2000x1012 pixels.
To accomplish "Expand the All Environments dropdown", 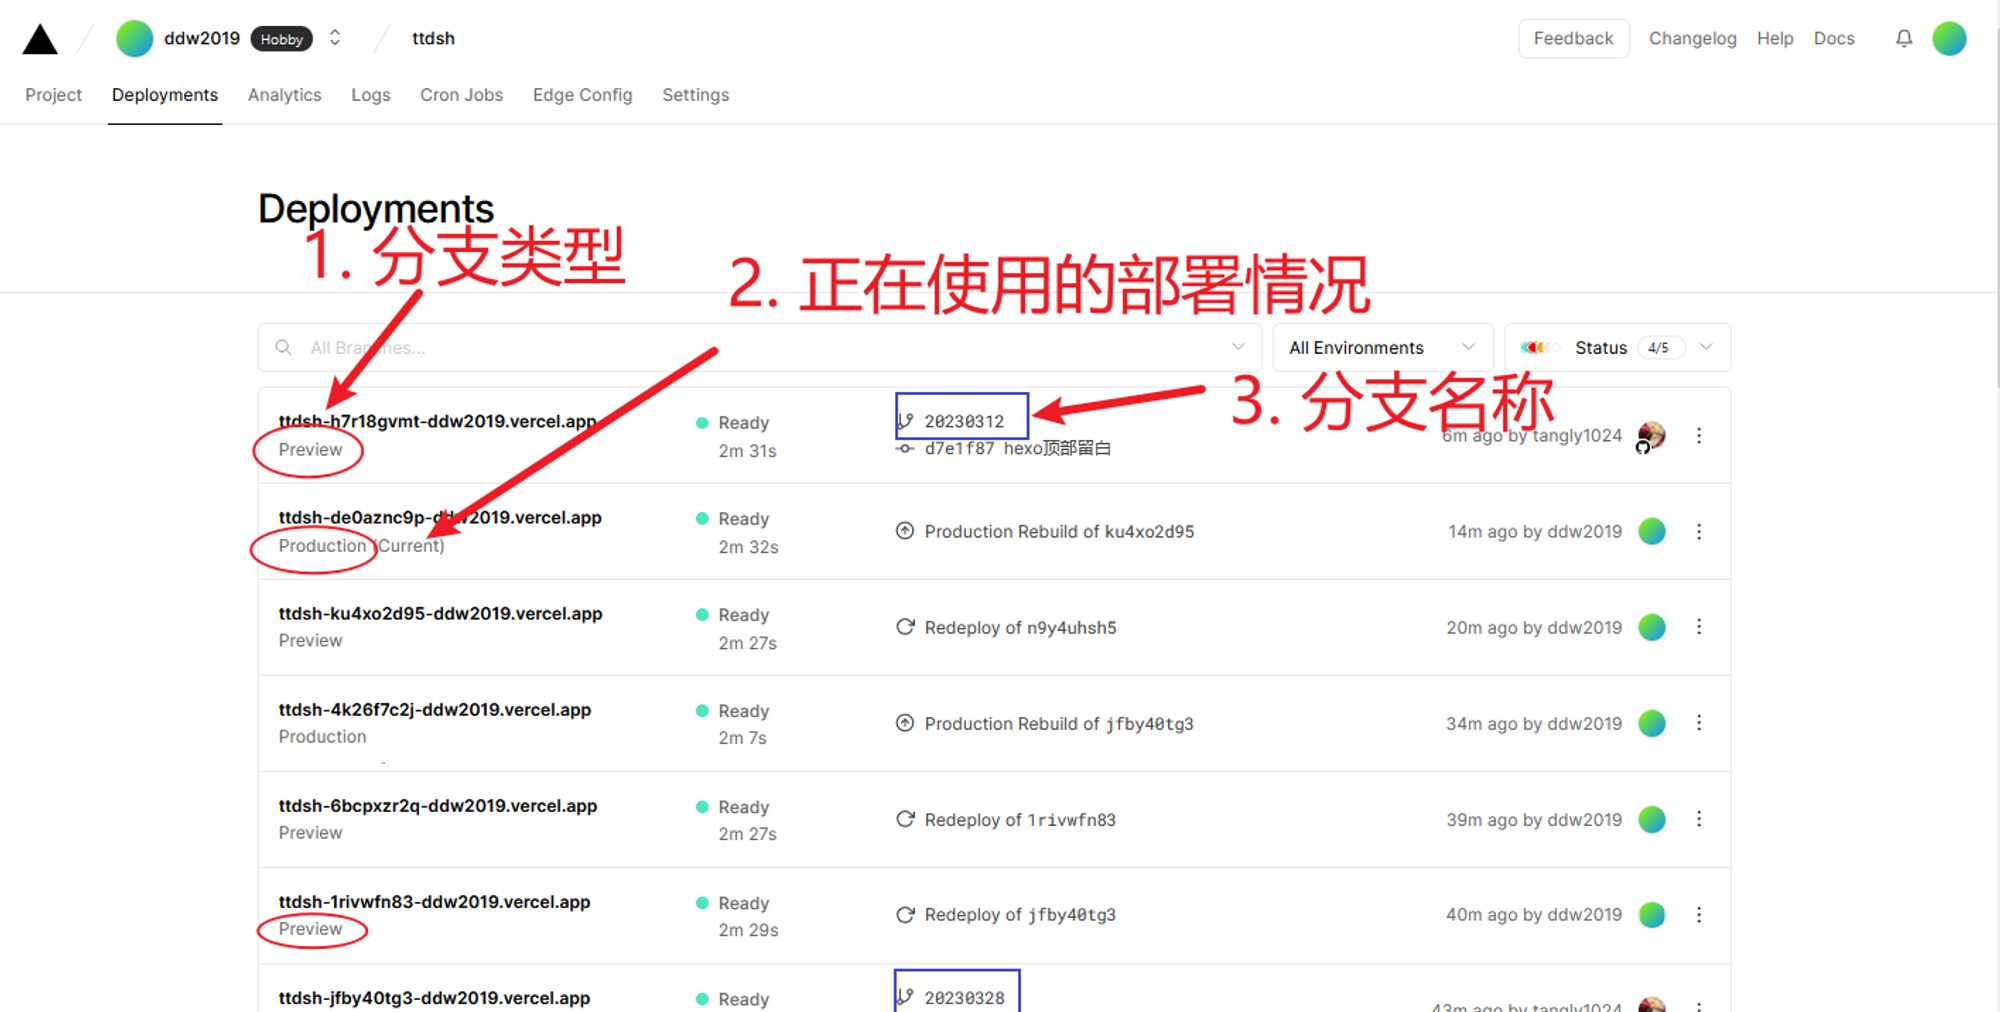I will [1382, 347].
